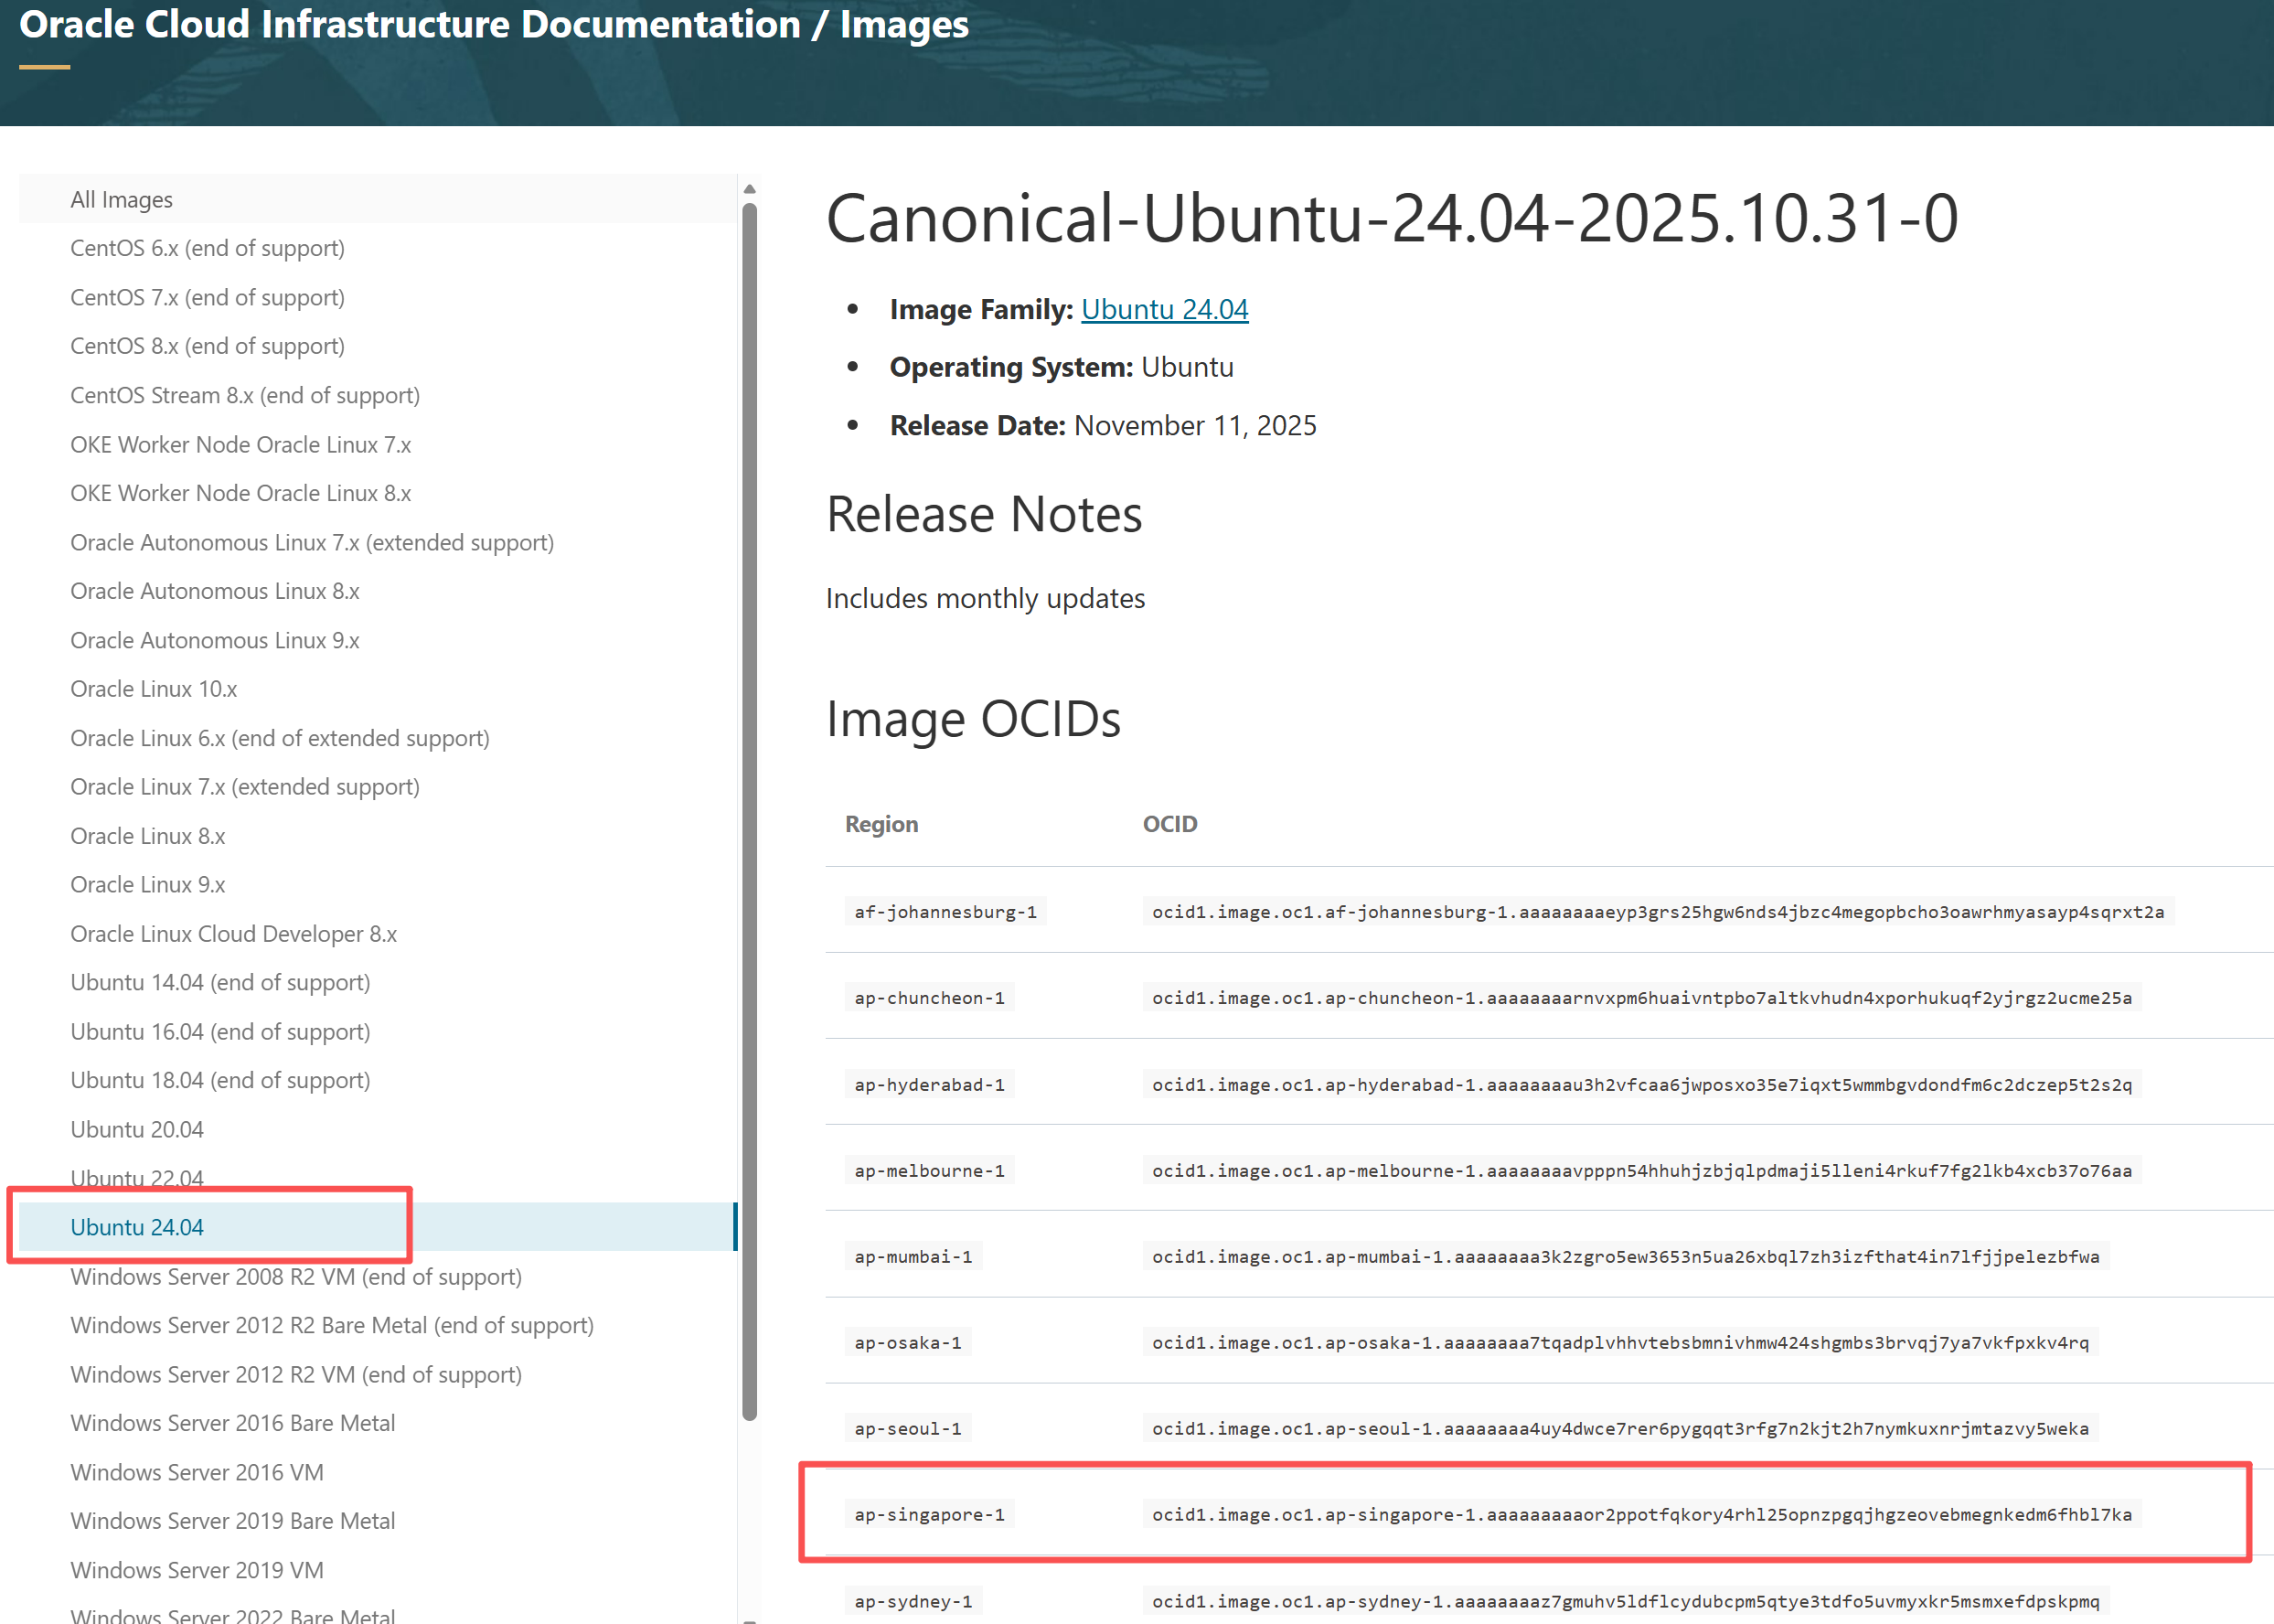Click the ap-singapore-1 OCID value
The image size is (2274, 1624).
(x=1641, y=1515)
